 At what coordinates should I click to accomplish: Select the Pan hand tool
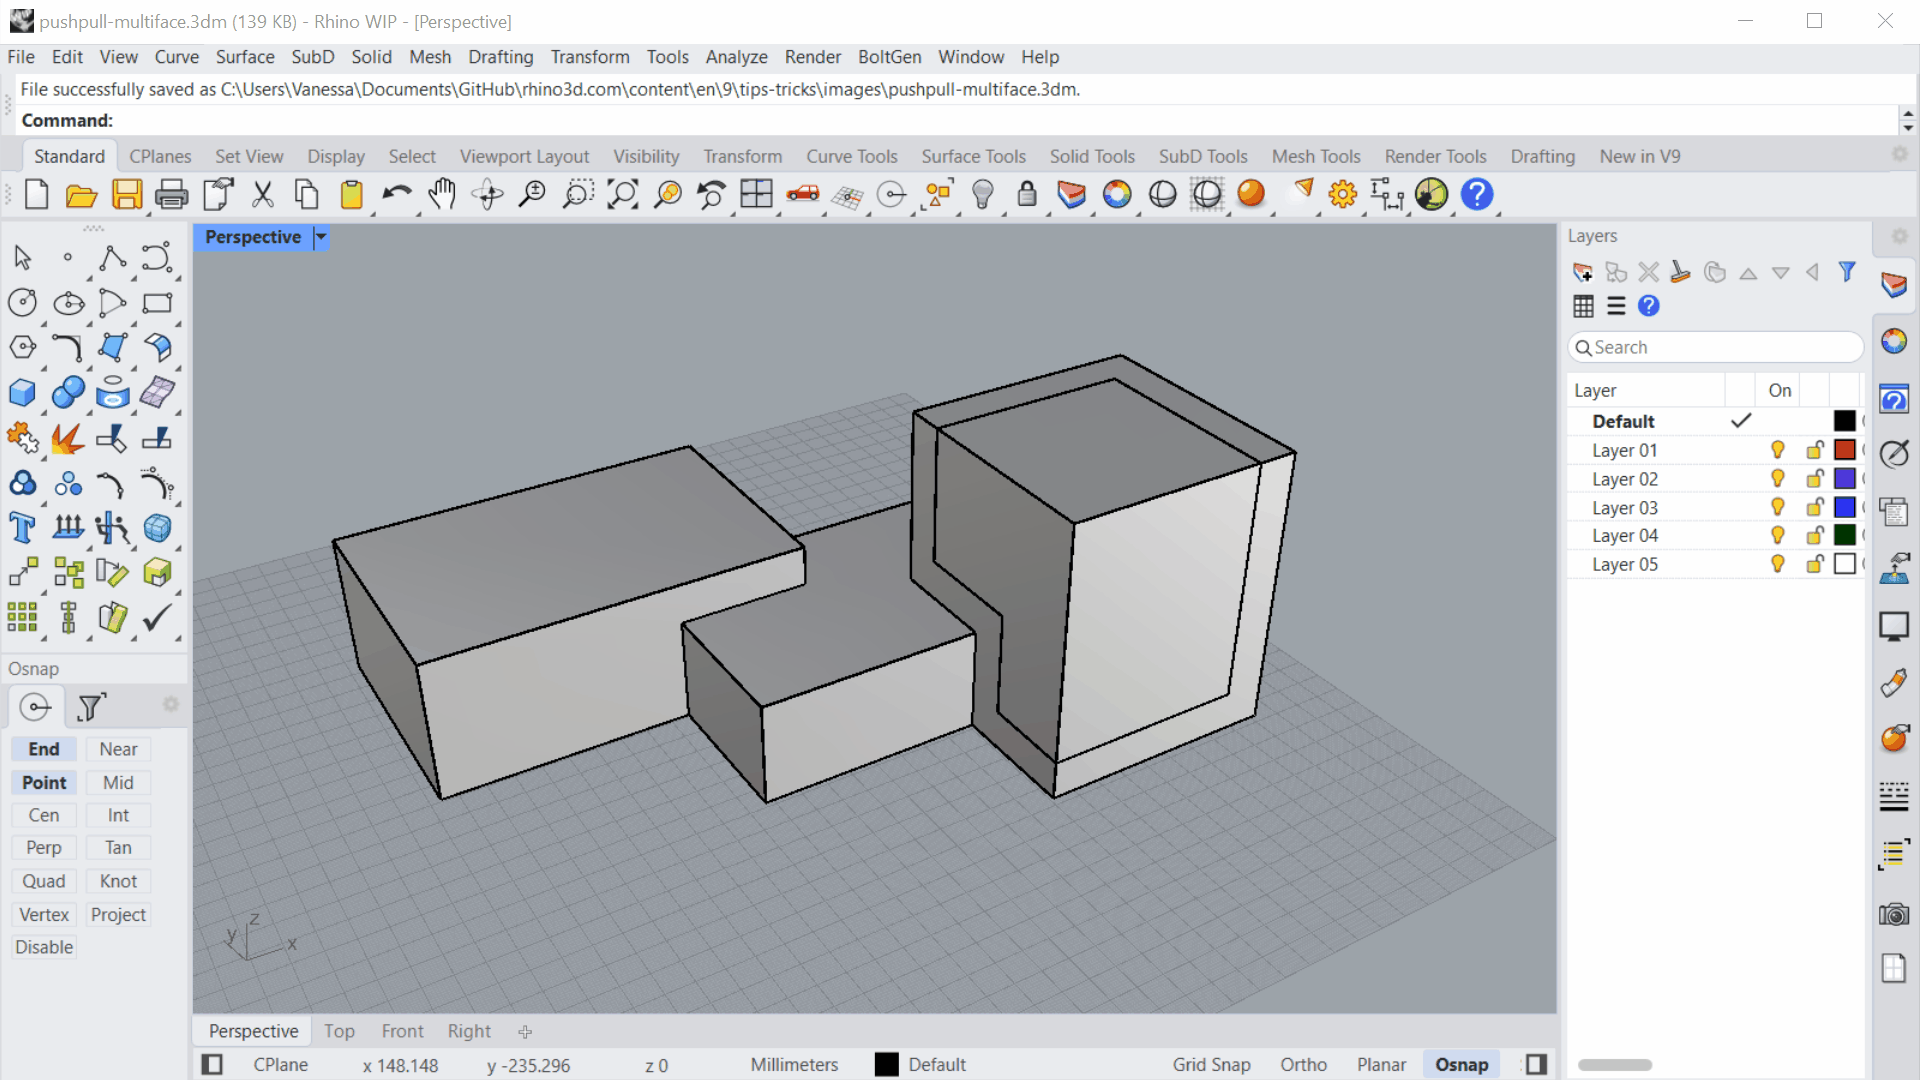coord(441,194)
